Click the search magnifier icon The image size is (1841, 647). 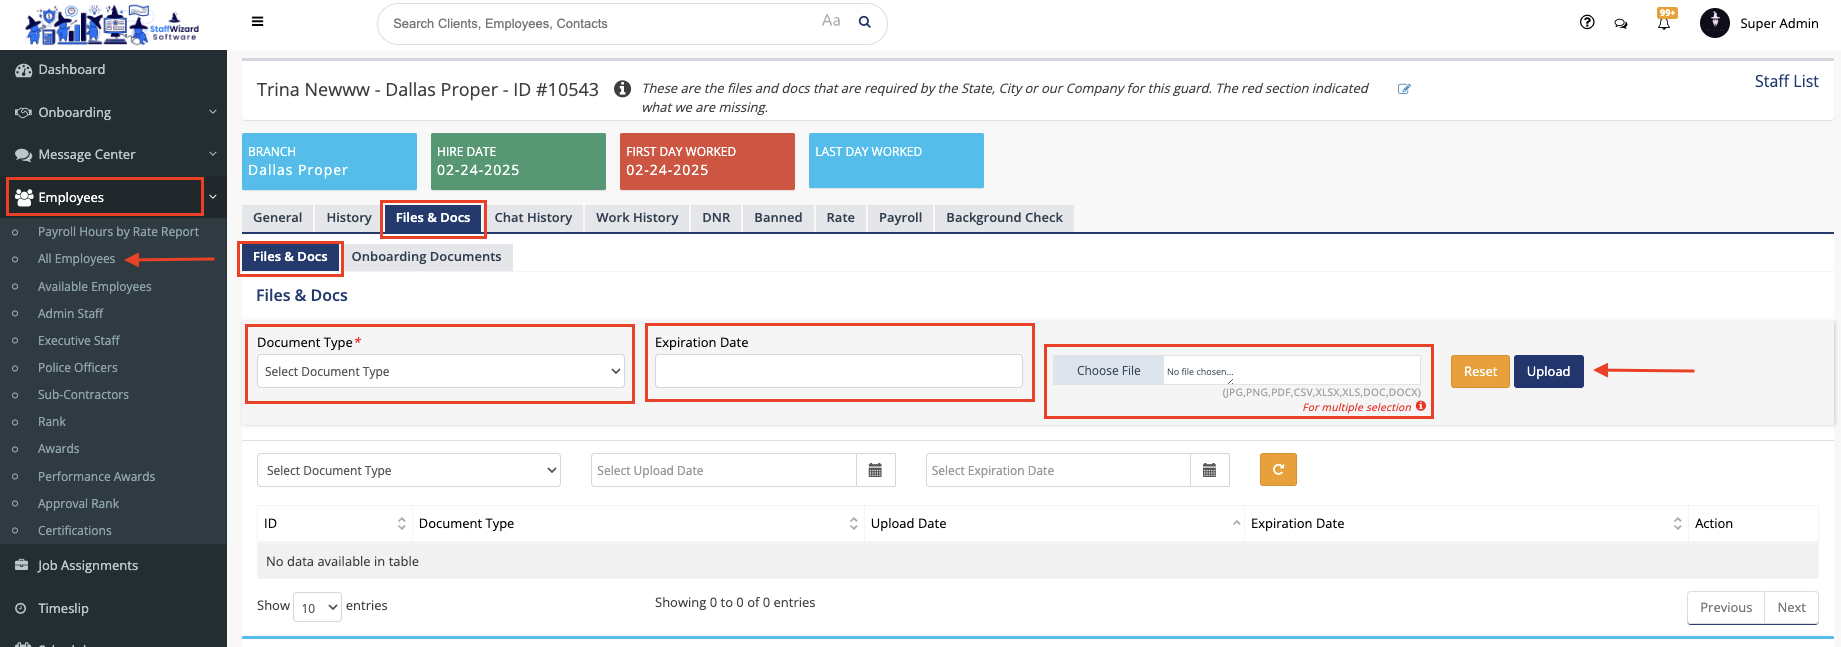pos(865,22)
